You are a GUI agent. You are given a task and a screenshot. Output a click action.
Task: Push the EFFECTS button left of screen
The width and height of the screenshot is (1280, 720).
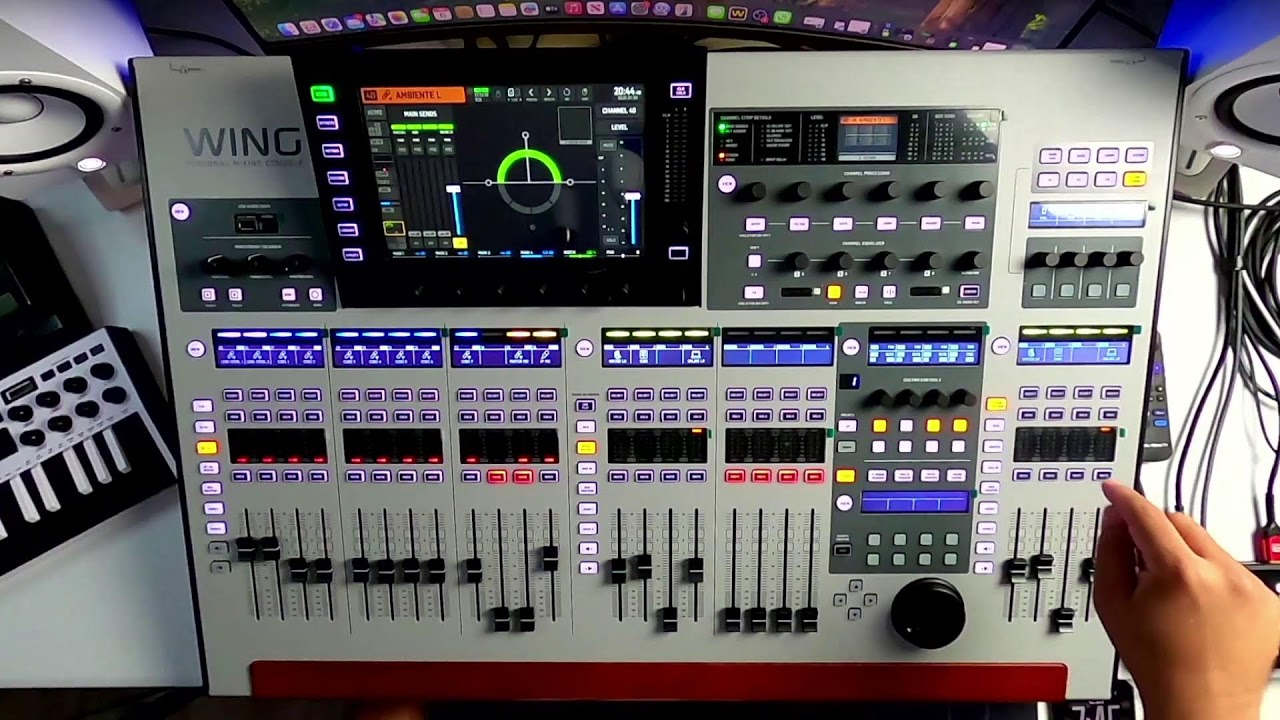click(x=329, y=123)
